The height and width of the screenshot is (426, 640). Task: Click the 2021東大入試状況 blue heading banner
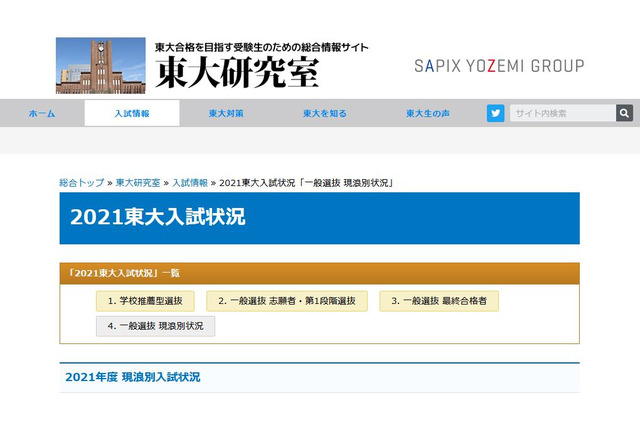tap(320, 218)
